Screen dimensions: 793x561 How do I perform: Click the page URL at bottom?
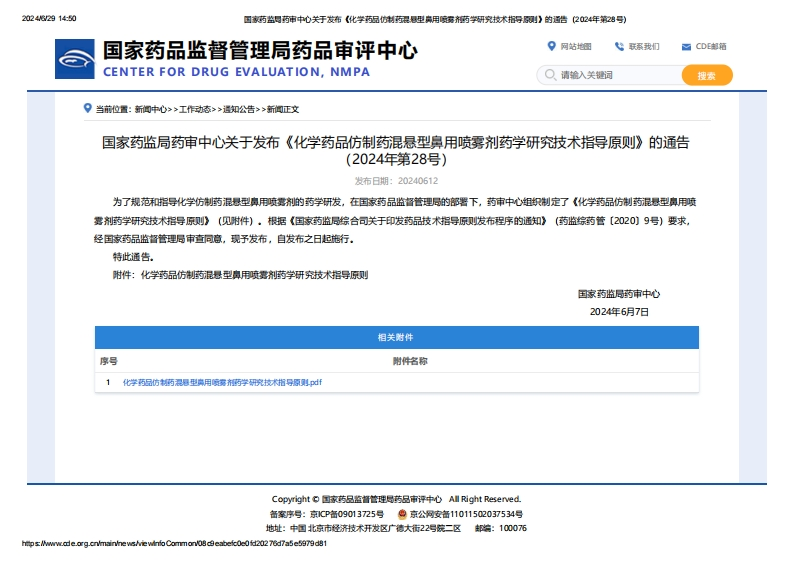point(174,543)
